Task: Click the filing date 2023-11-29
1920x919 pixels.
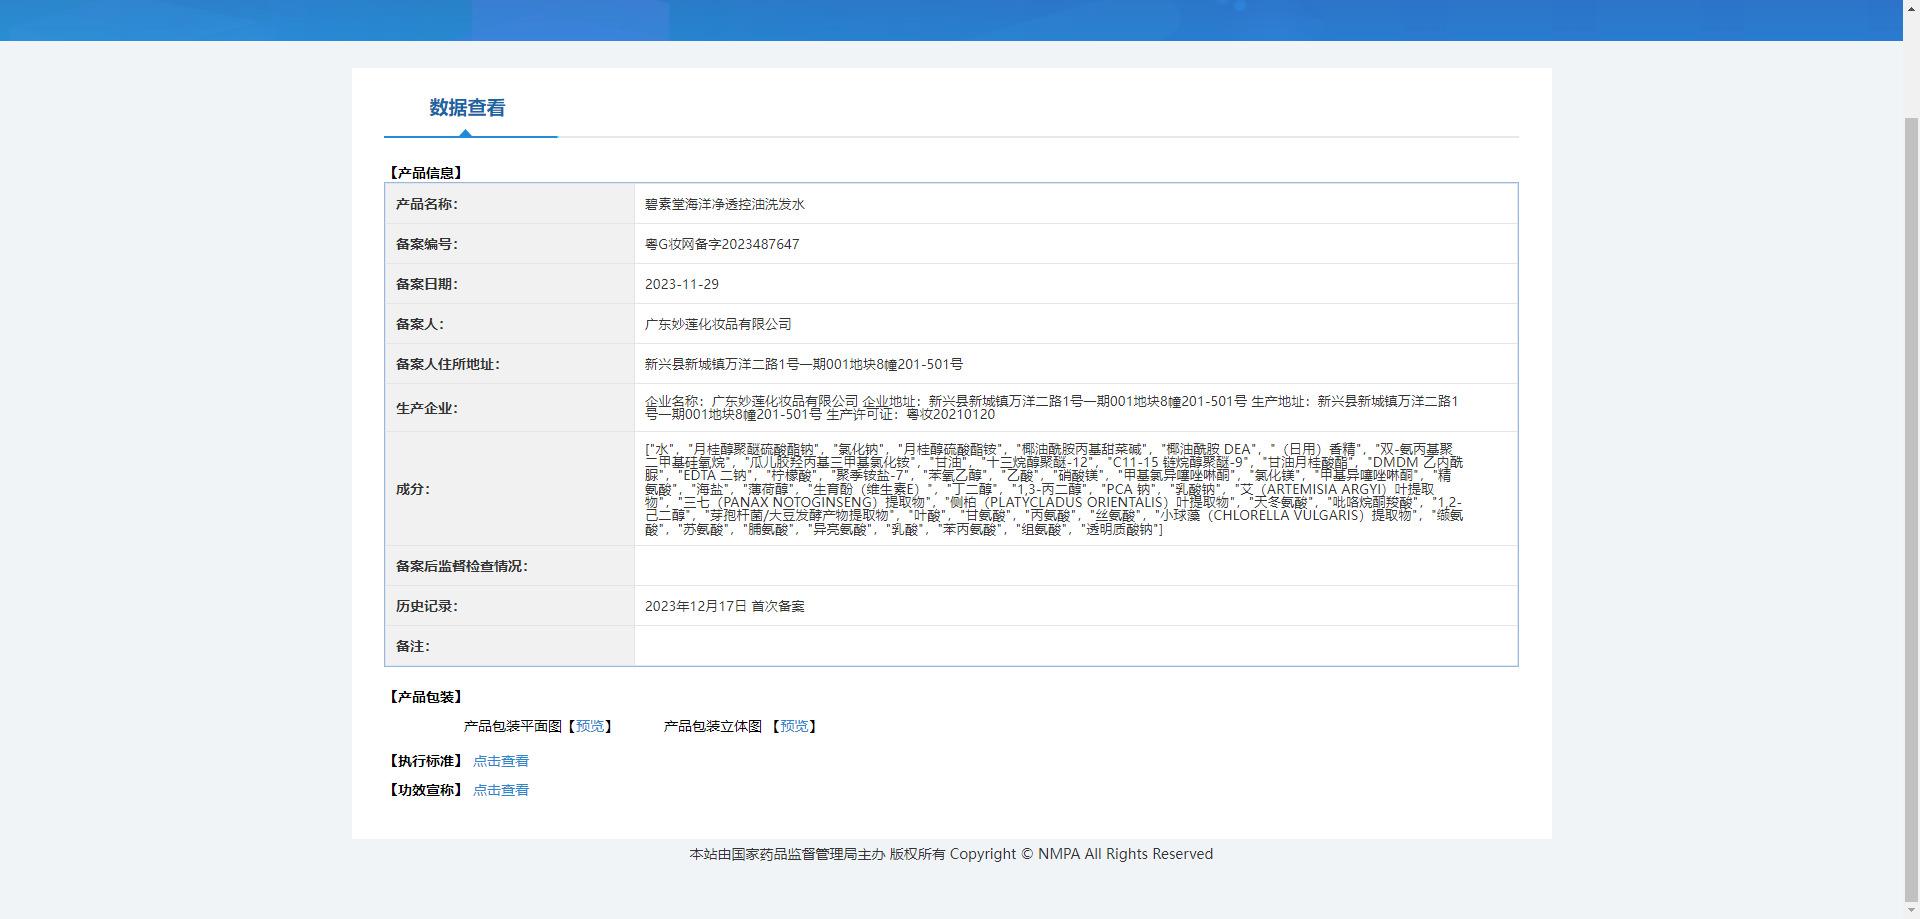Action: tap(681, 284)
